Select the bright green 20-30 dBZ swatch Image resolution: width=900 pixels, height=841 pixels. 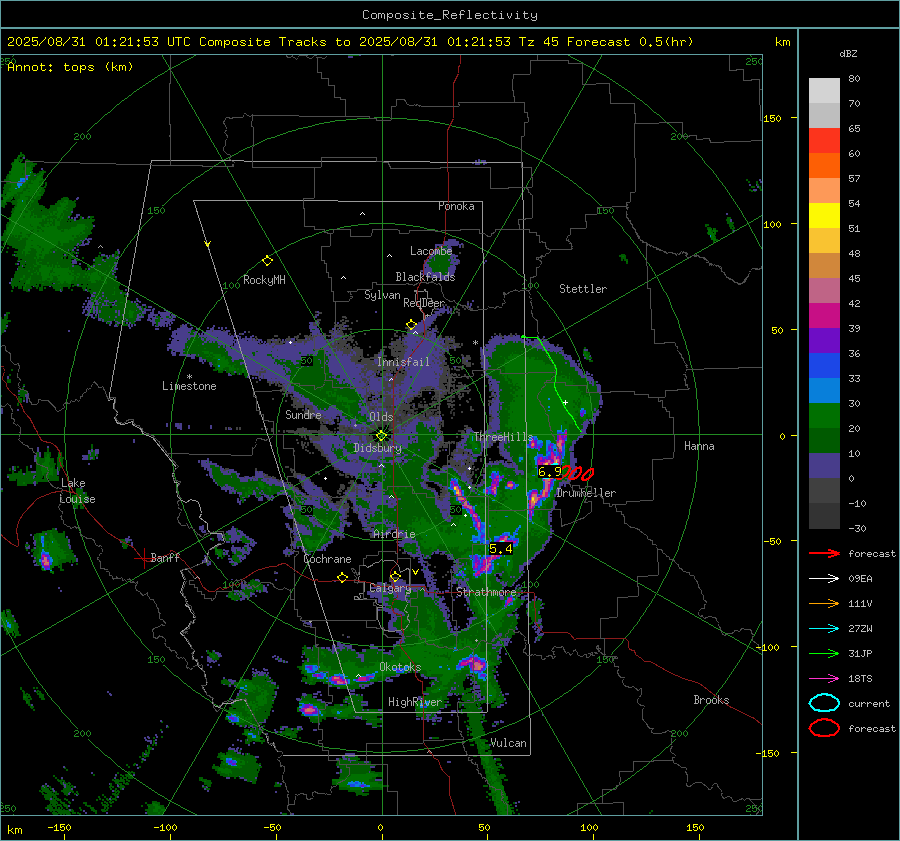pyautogui.click(x=824, y=416)
